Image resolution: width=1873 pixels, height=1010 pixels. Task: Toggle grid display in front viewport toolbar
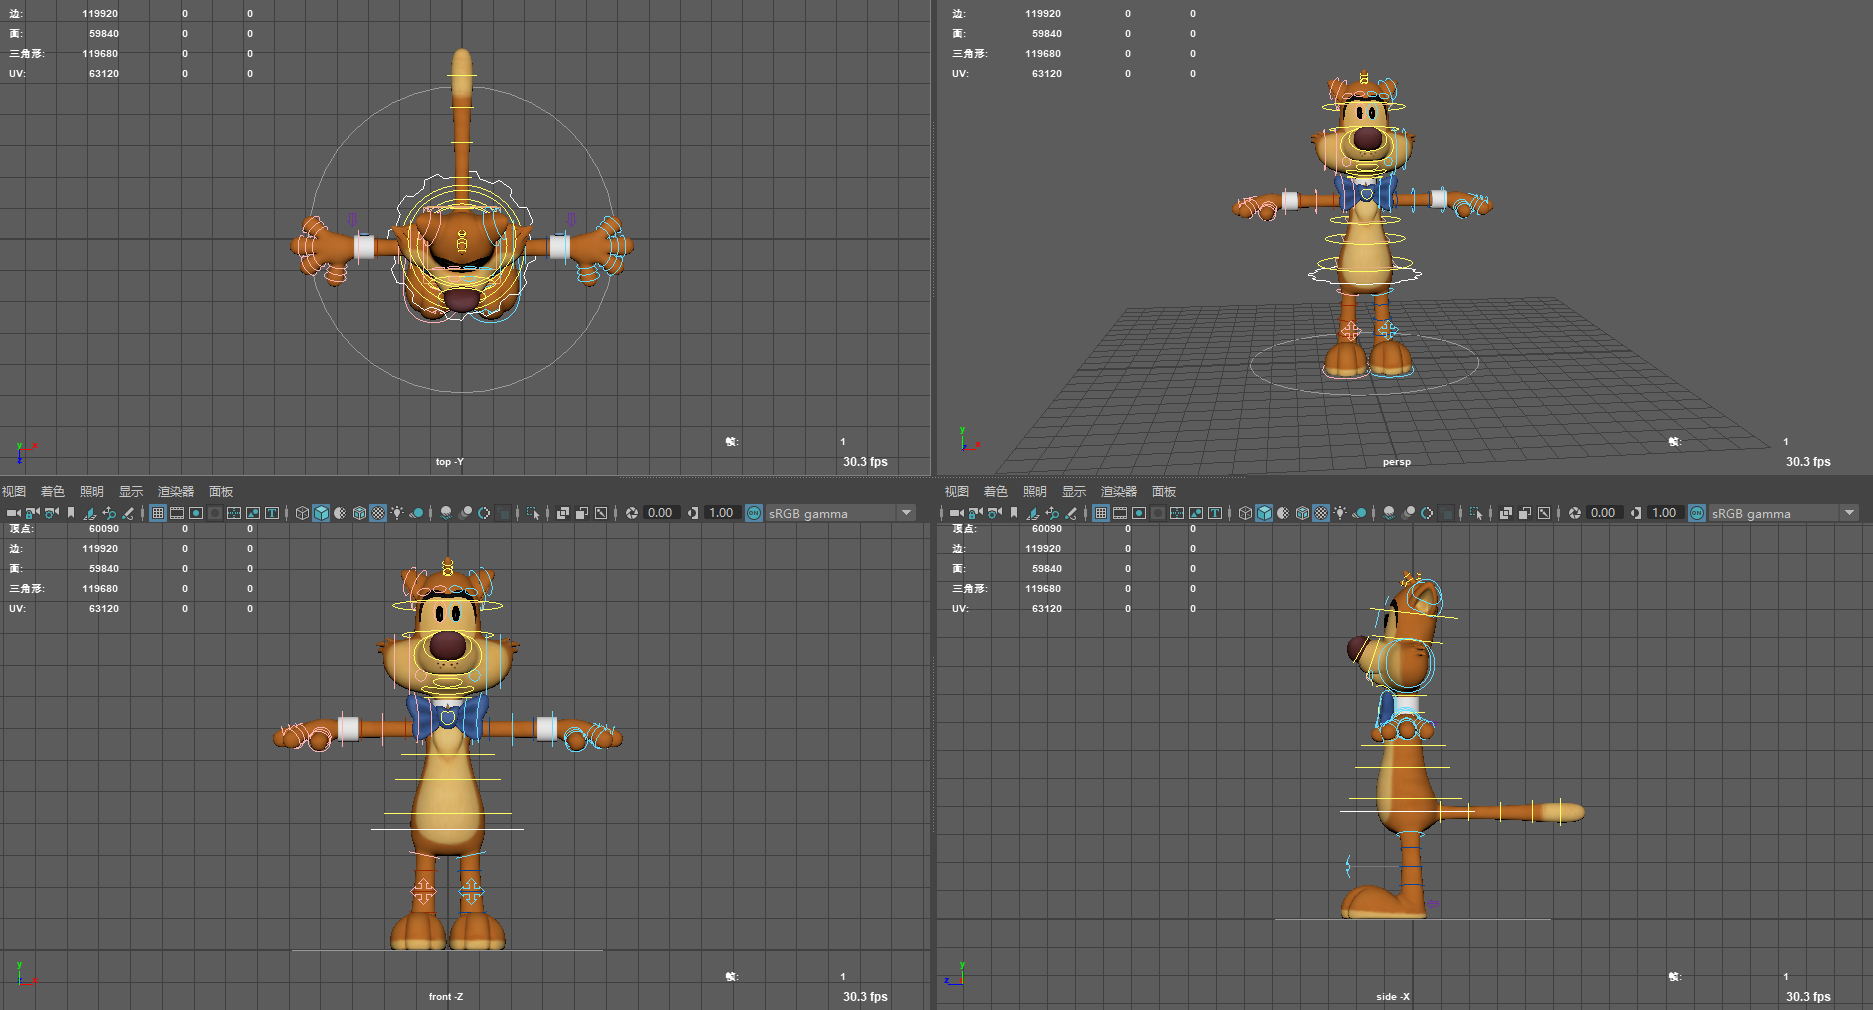pyautogui.click(x=158, y=513)
